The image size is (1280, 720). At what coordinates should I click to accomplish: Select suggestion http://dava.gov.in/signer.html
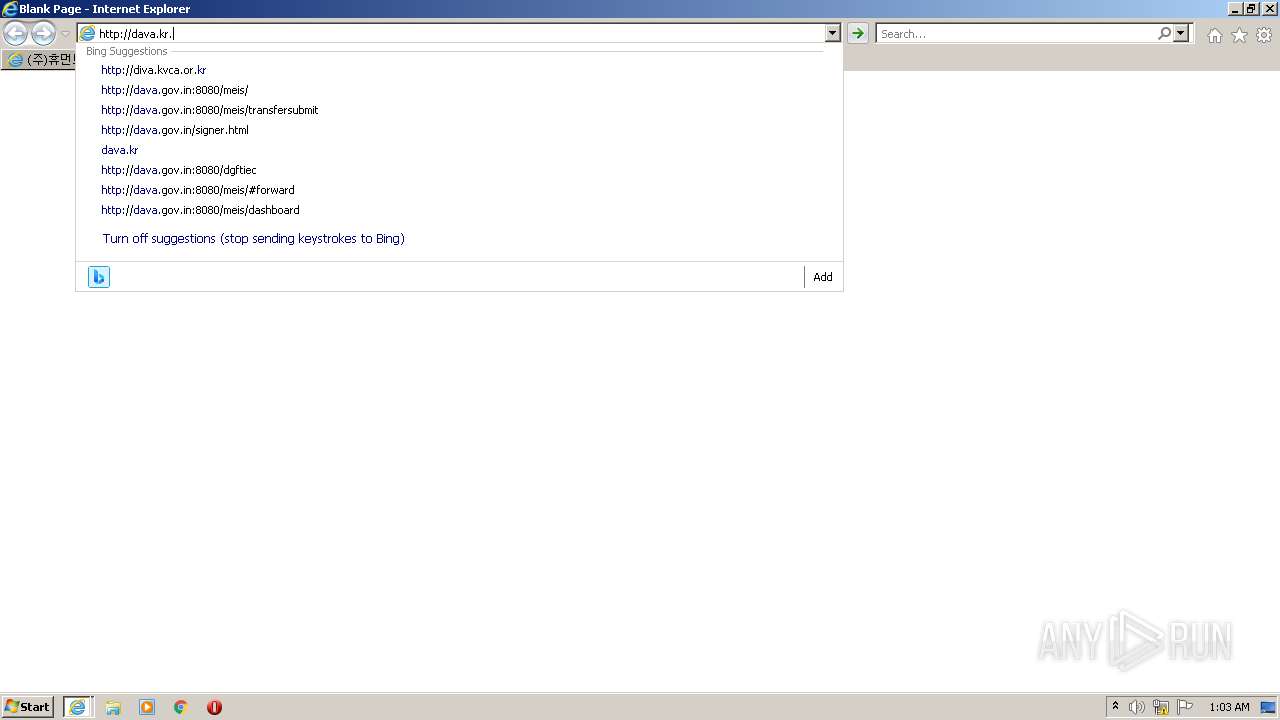(174, 130)
